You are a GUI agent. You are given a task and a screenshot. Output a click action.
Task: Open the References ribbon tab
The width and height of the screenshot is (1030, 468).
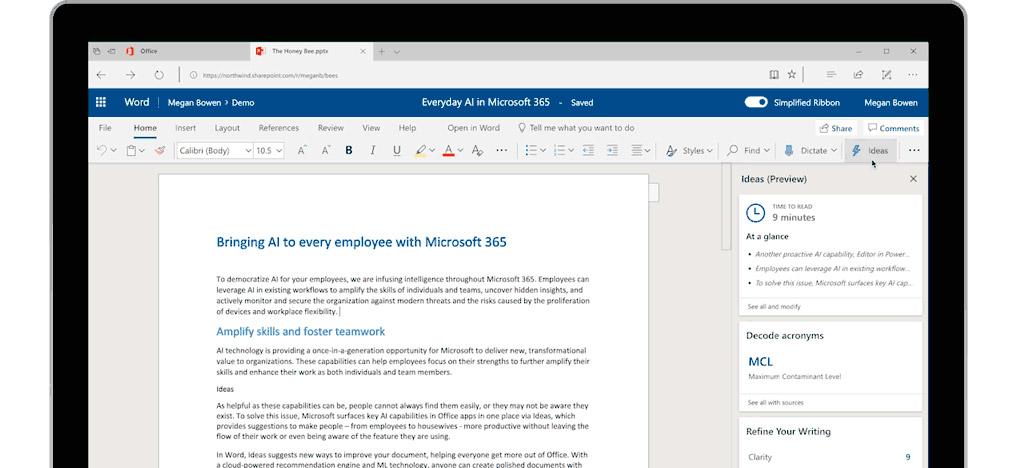[x=278, y=128]
